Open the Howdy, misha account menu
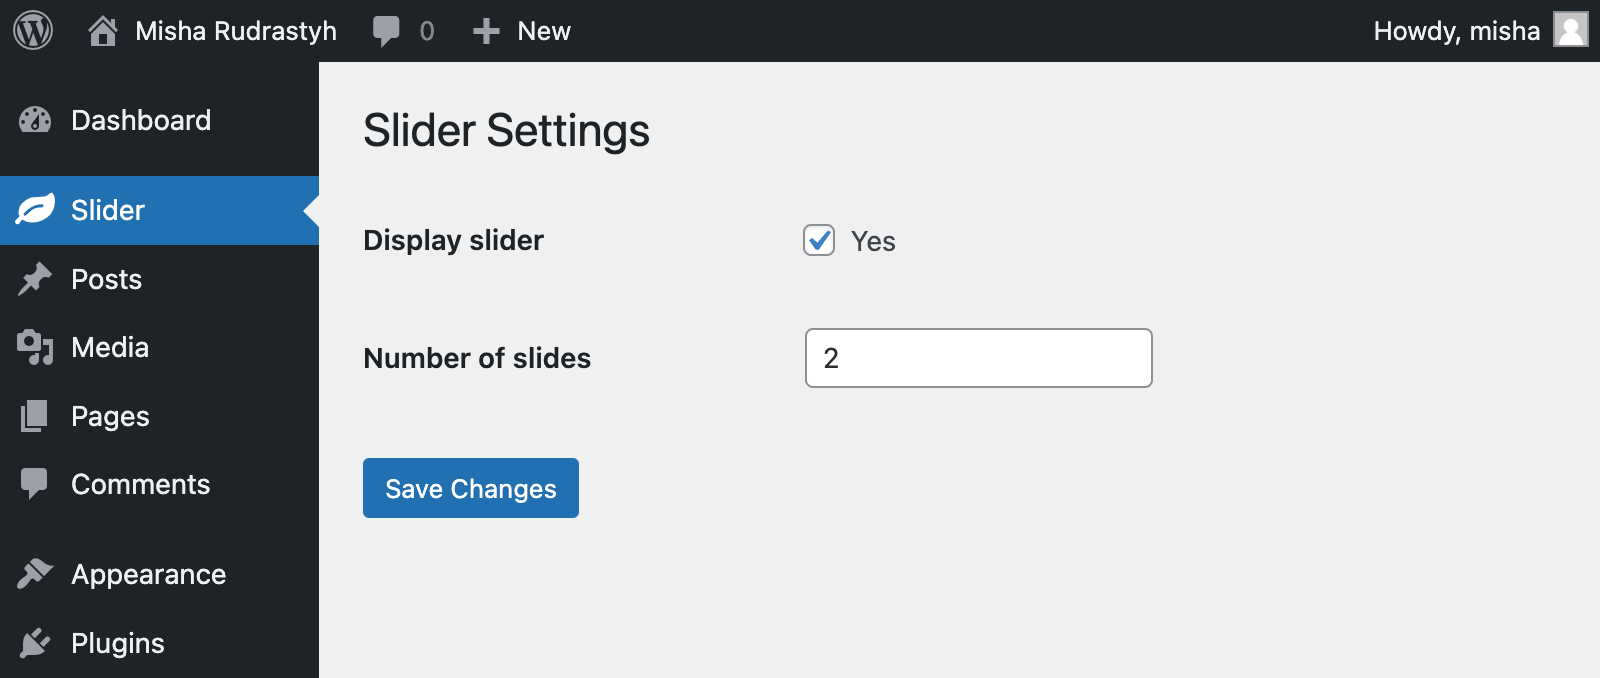 [1456, 30]
